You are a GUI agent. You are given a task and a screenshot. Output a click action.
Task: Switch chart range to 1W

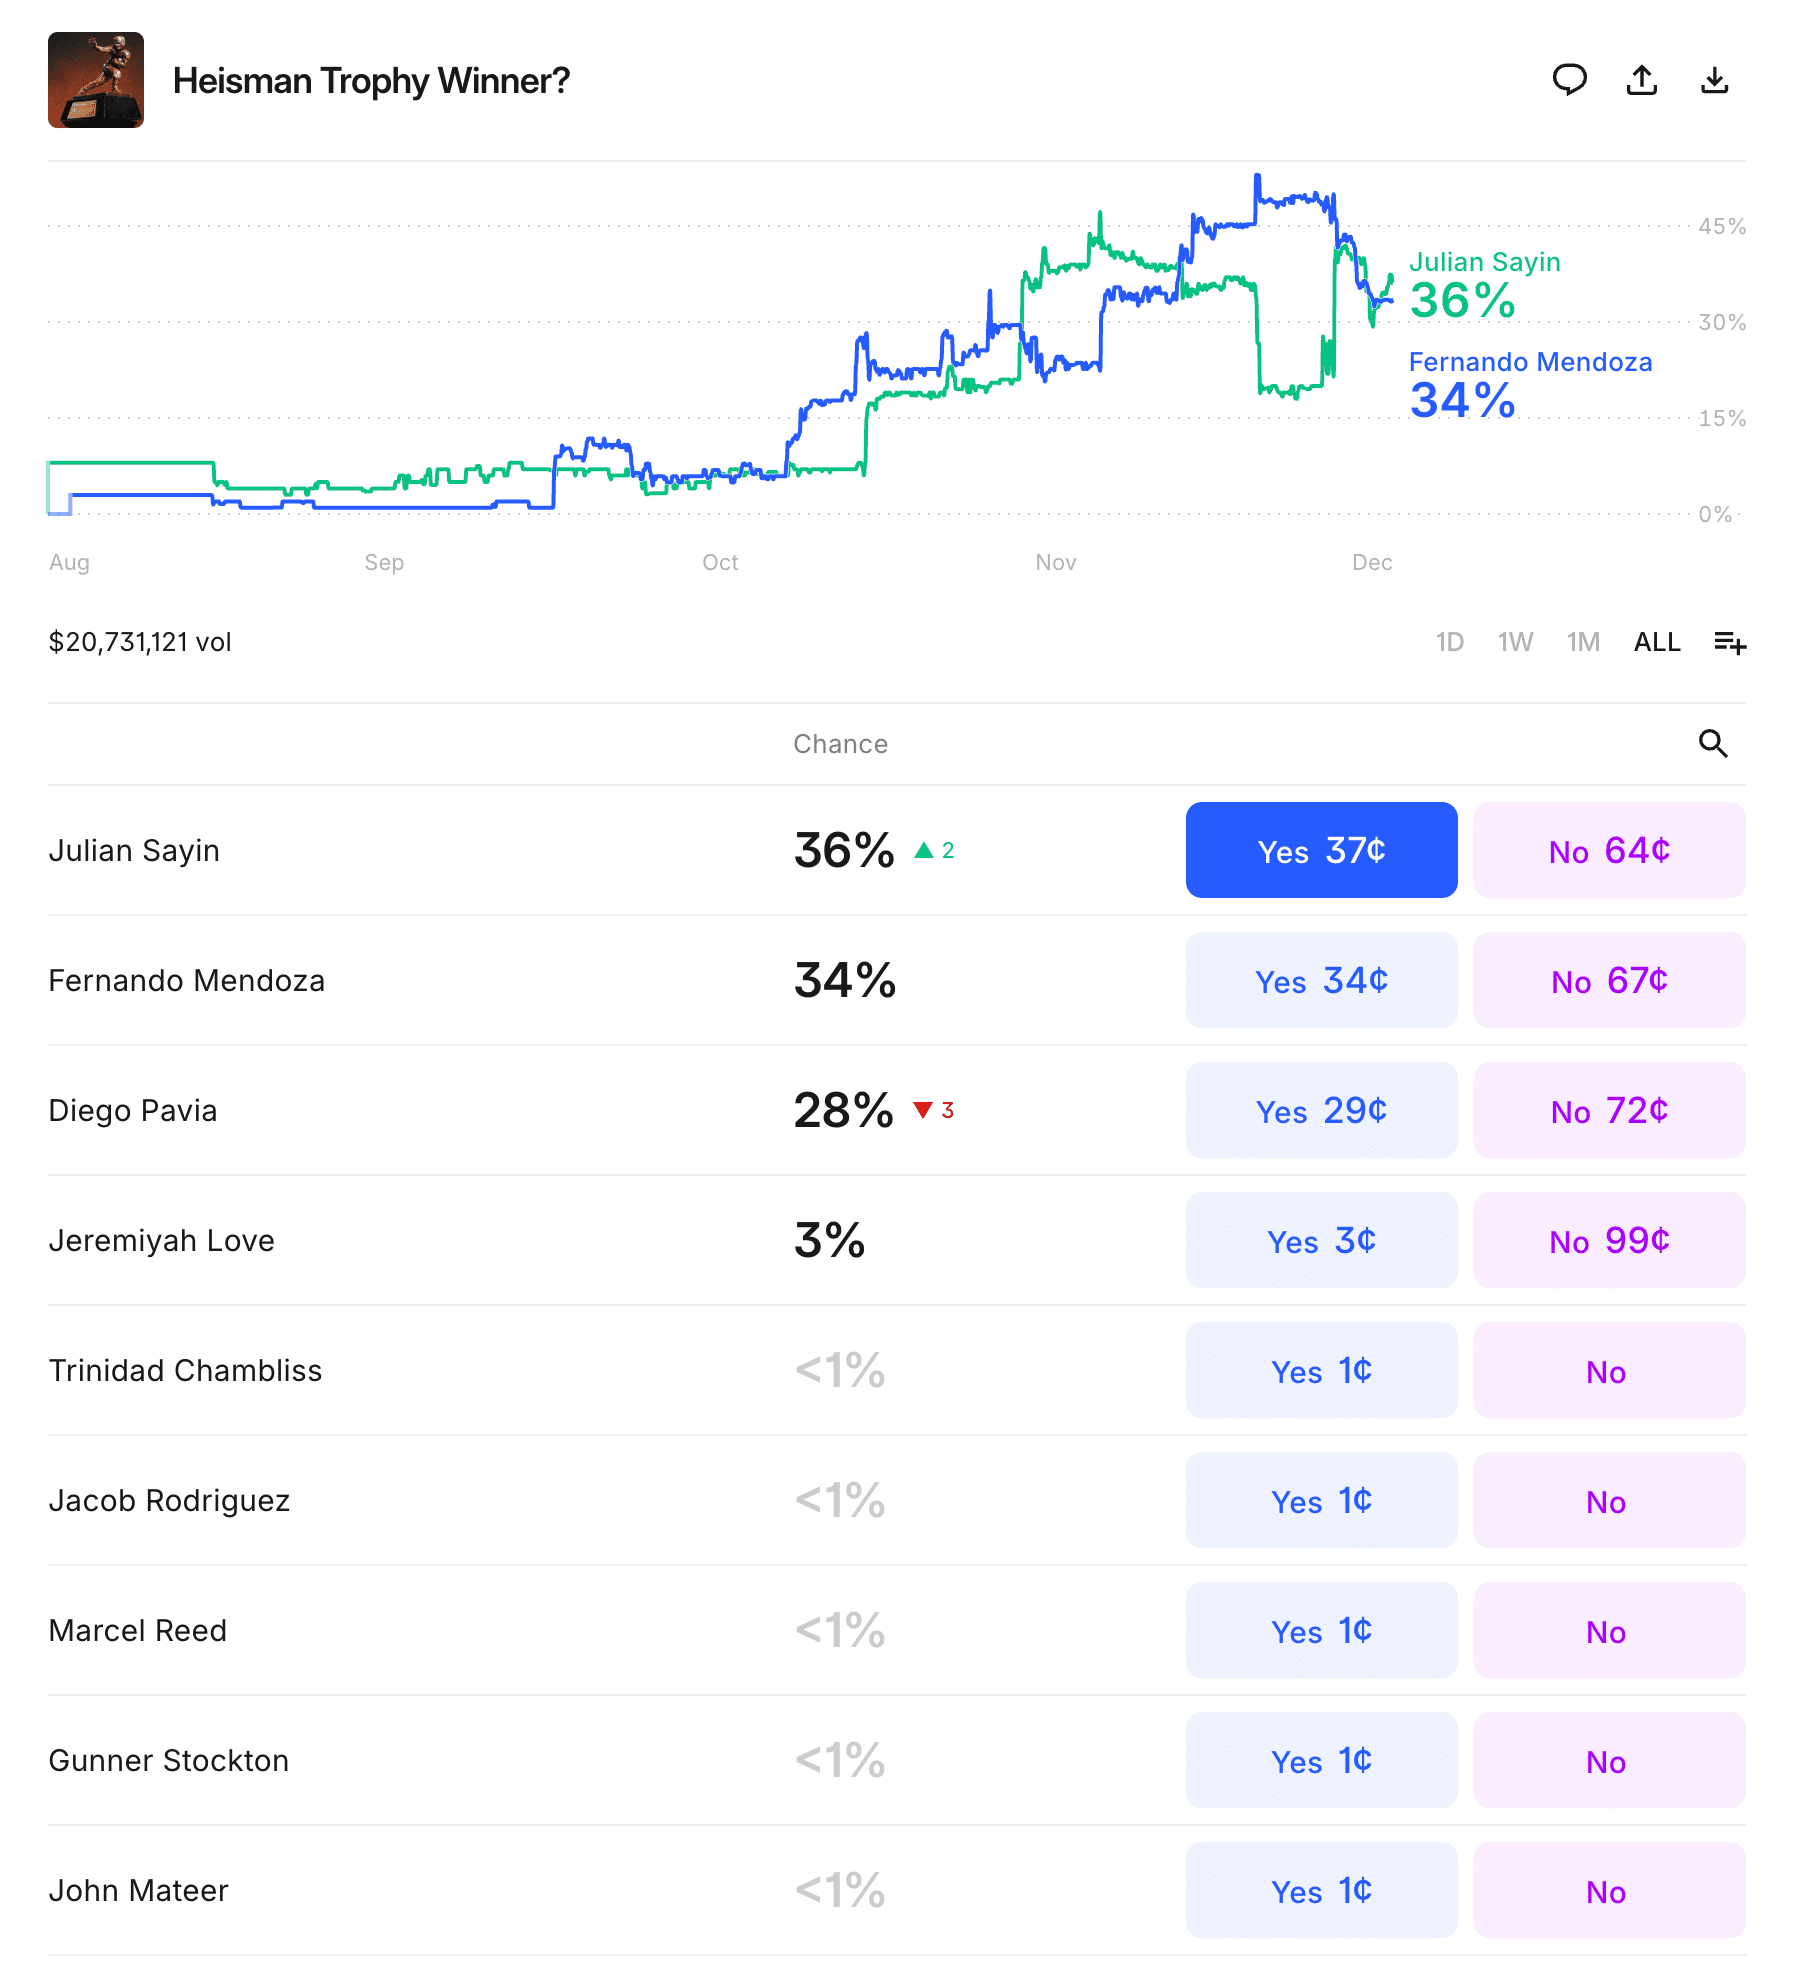point(1515,642)
